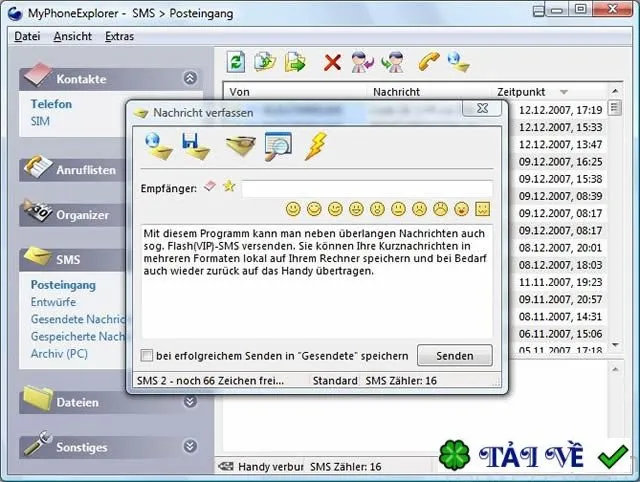This screenshot has width=640, height=482.
Task: Click the star favorites icon beside Empfänger
Action: pyautogui.click(x=229, y=187)
